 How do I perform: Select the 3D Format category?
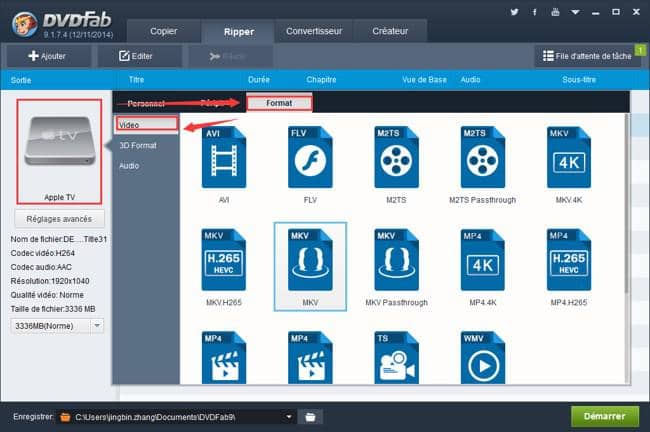pyautogui.click(x=138, y=146)
